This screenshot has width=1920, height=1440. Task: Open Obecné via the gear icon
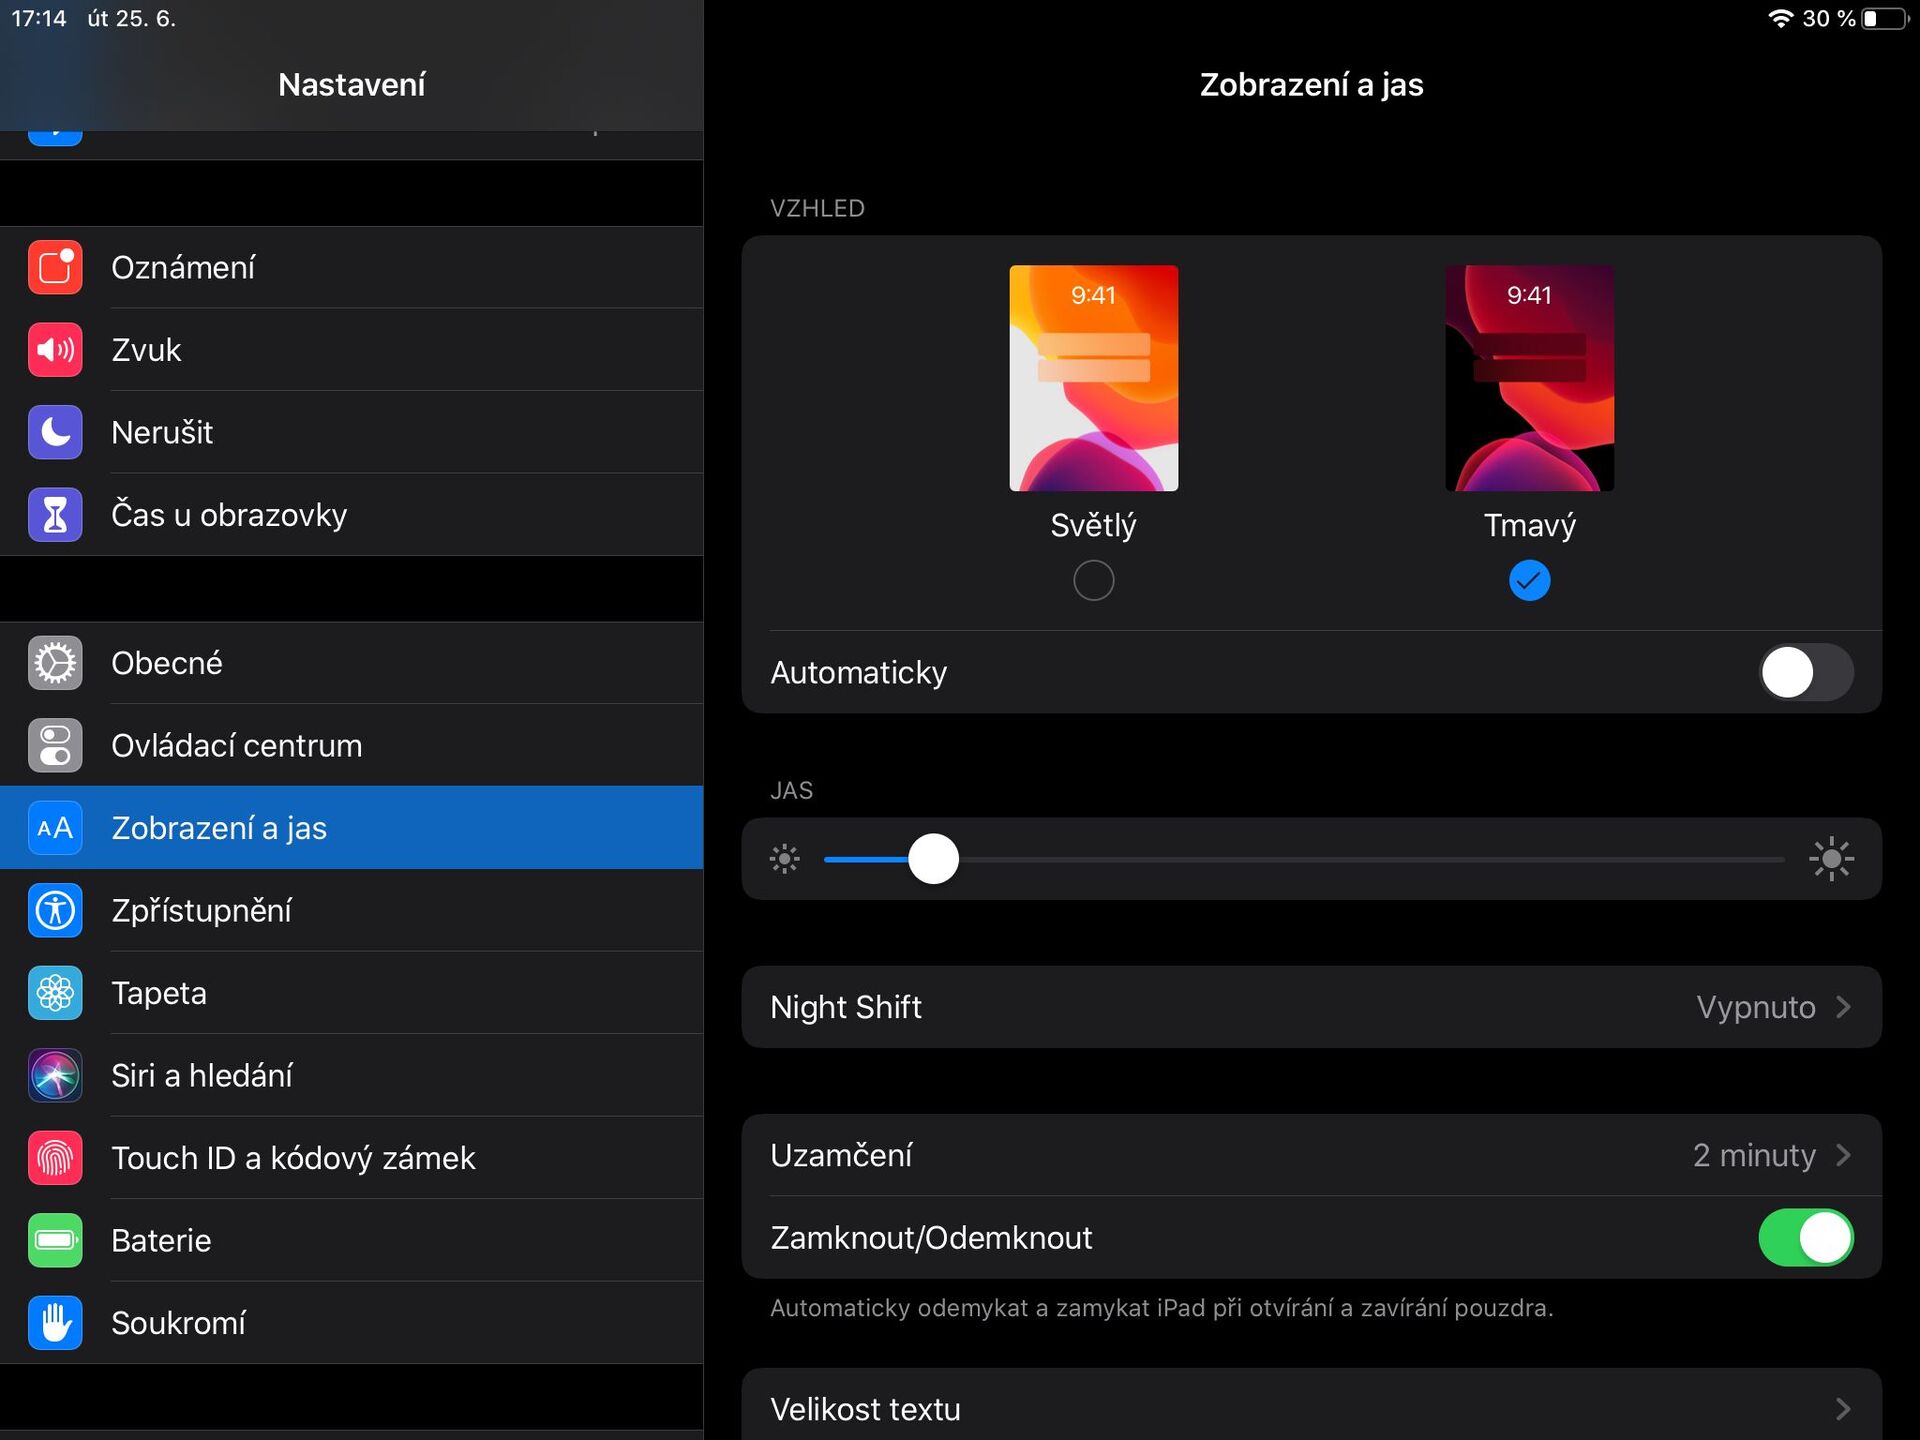click(x=55, y=662)
